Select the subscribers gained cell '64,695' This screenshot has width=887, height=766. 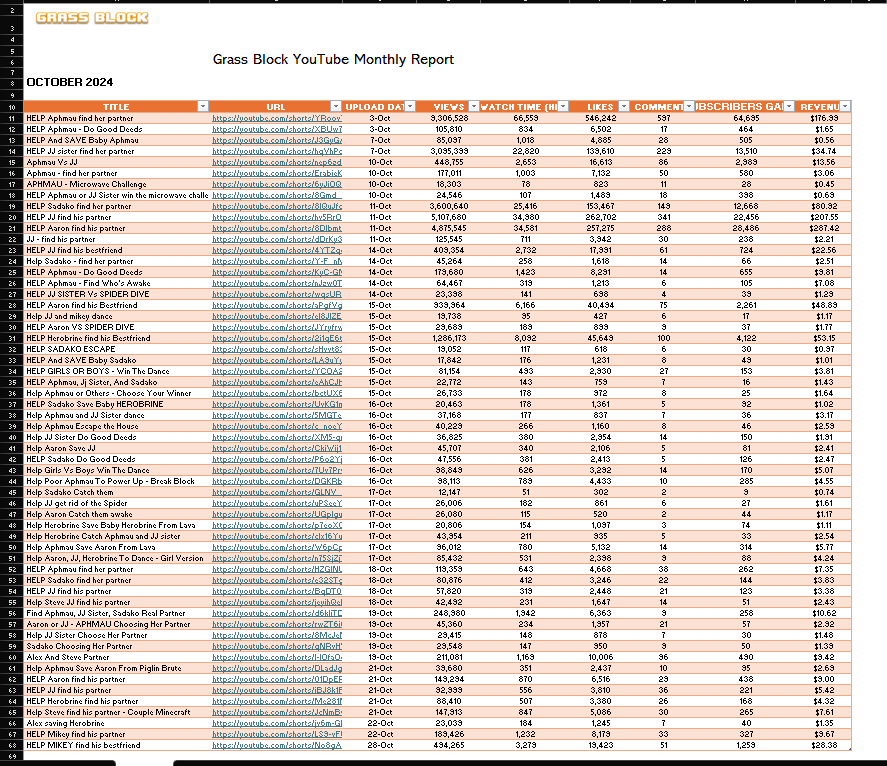[746, 118]
